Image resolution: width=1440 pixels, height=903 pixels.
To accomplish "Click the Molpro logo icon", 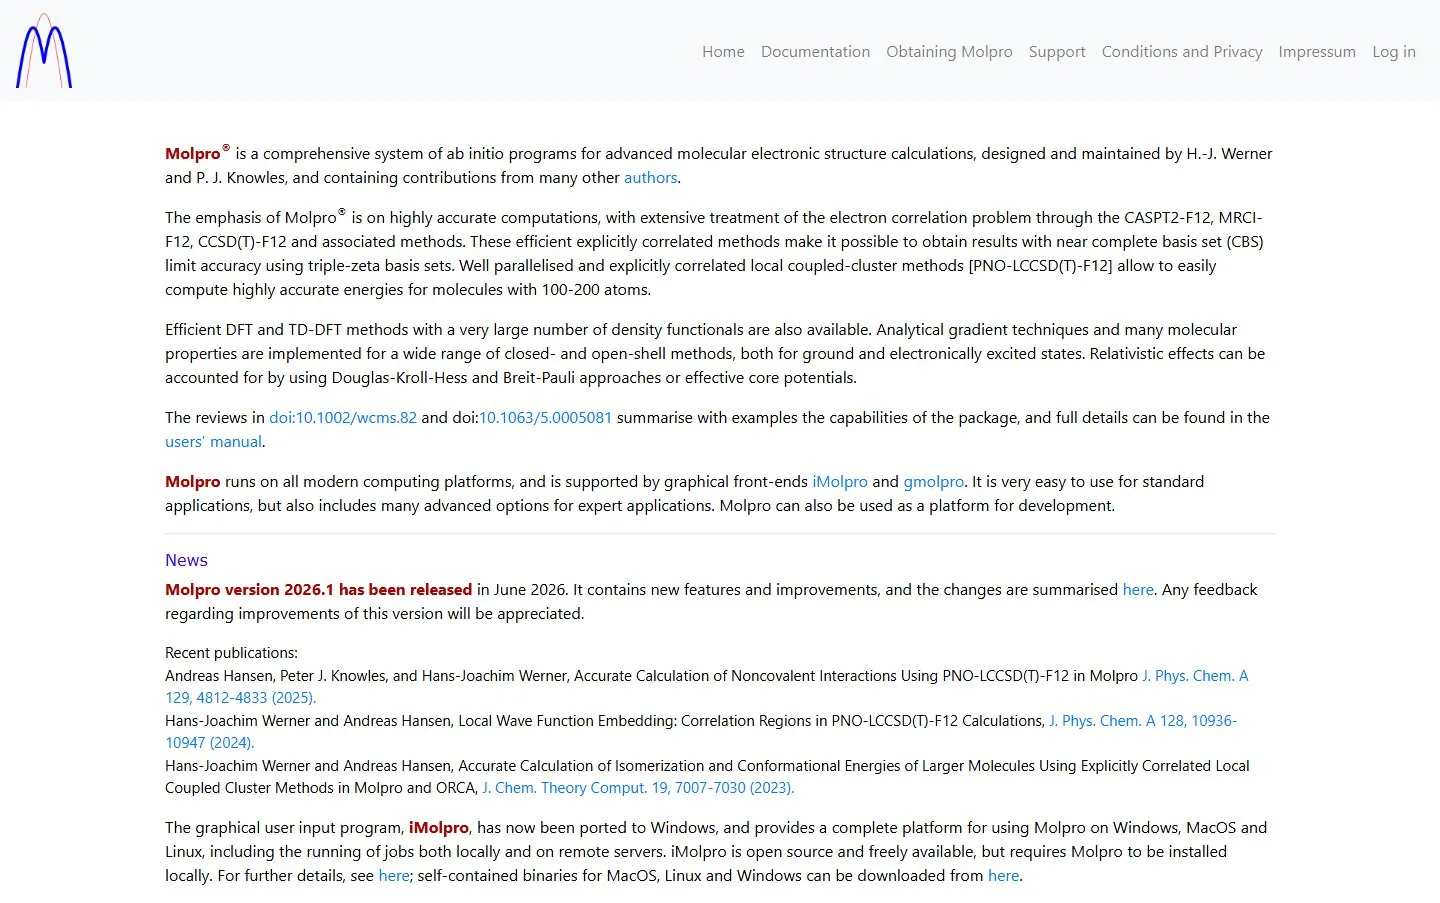I will click(44, 51).
